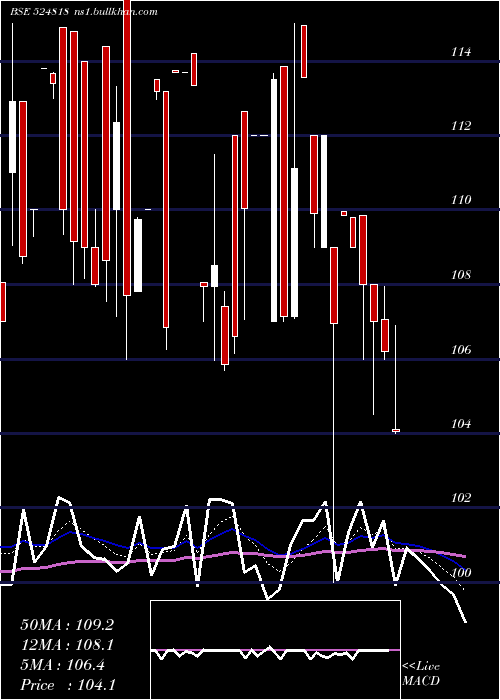
Task: Click the last small candle near 104
Action: point(396,430)
